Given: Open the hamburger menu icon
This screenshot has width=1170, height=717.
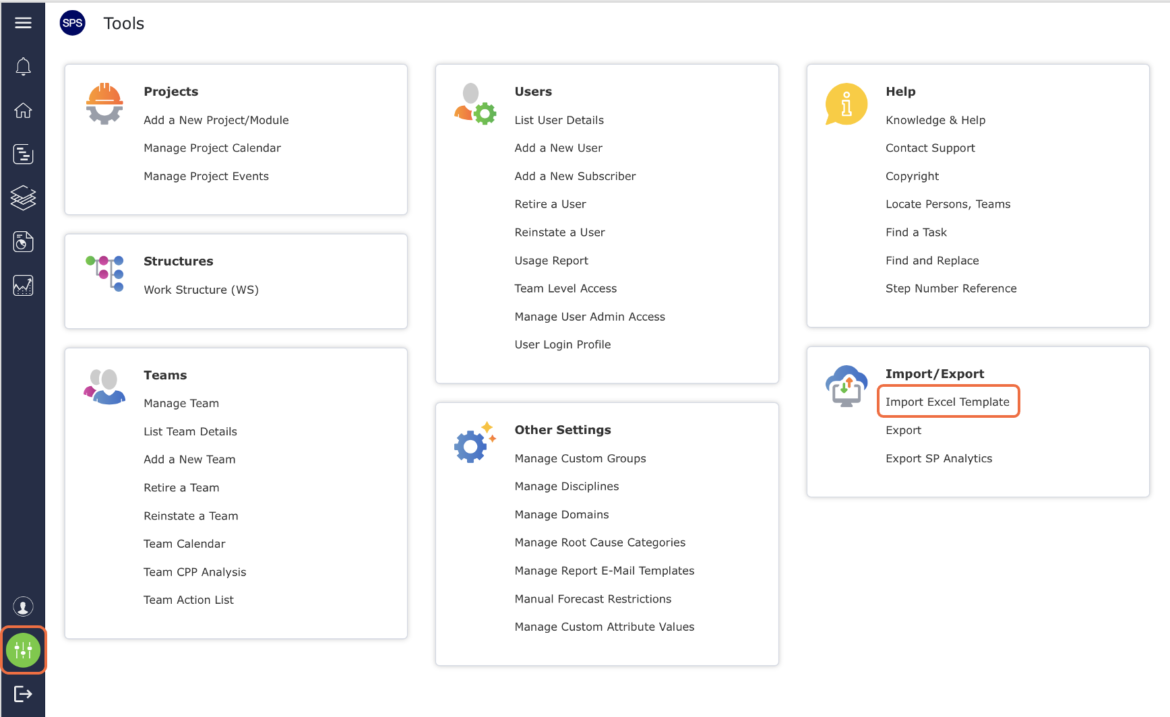Looking at the screenshot, I should (x=23, y=22).
